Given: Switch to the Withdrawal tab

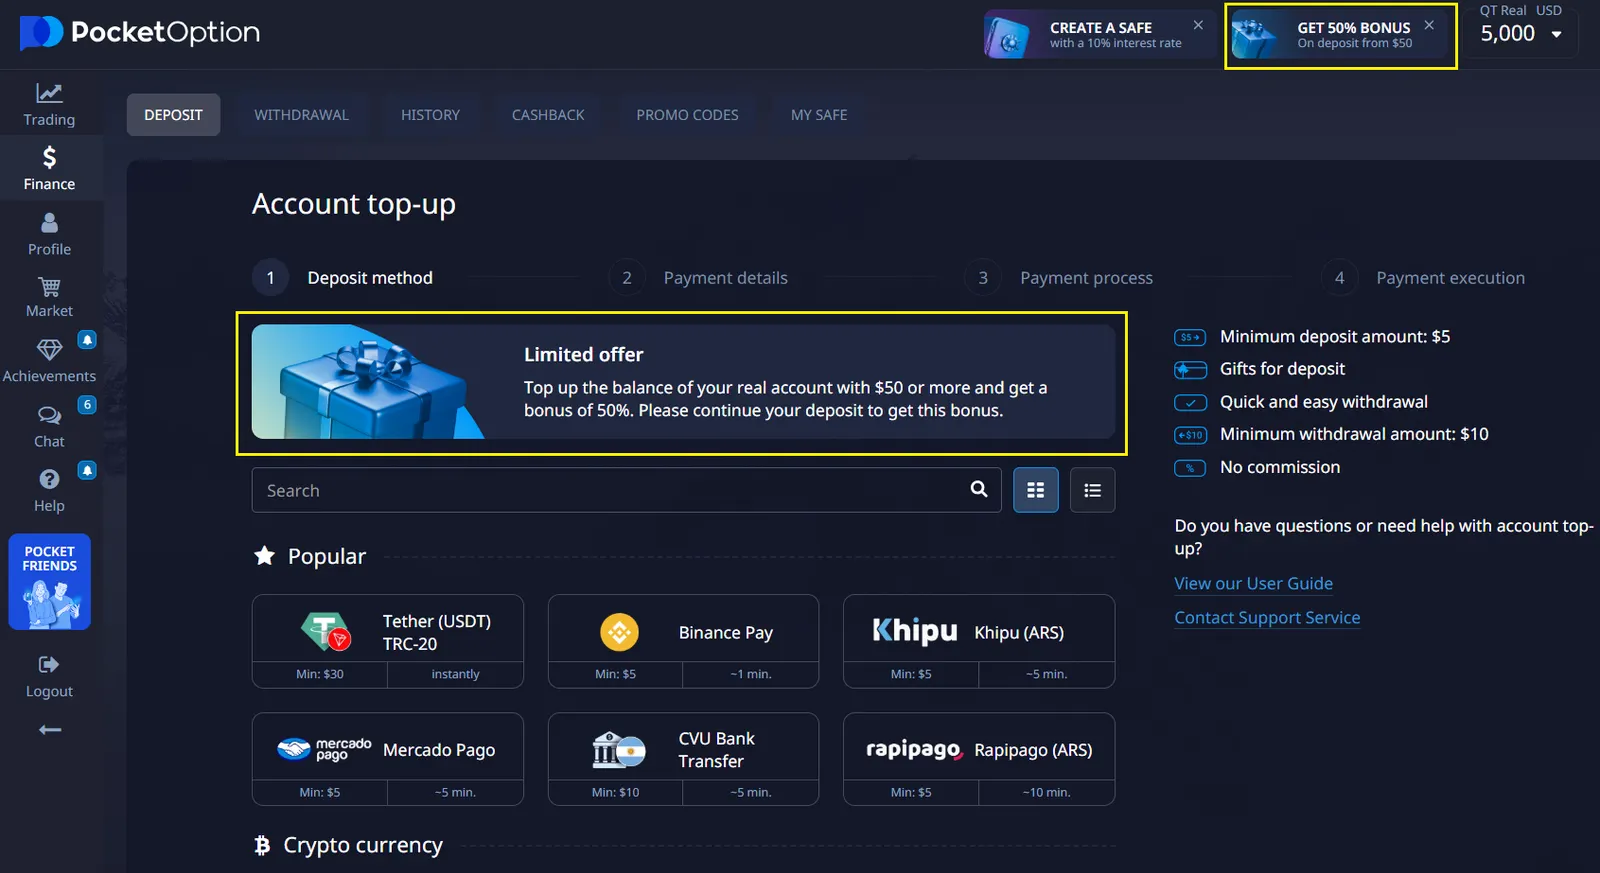Looking at the screenshot, I should click(301, 115).
